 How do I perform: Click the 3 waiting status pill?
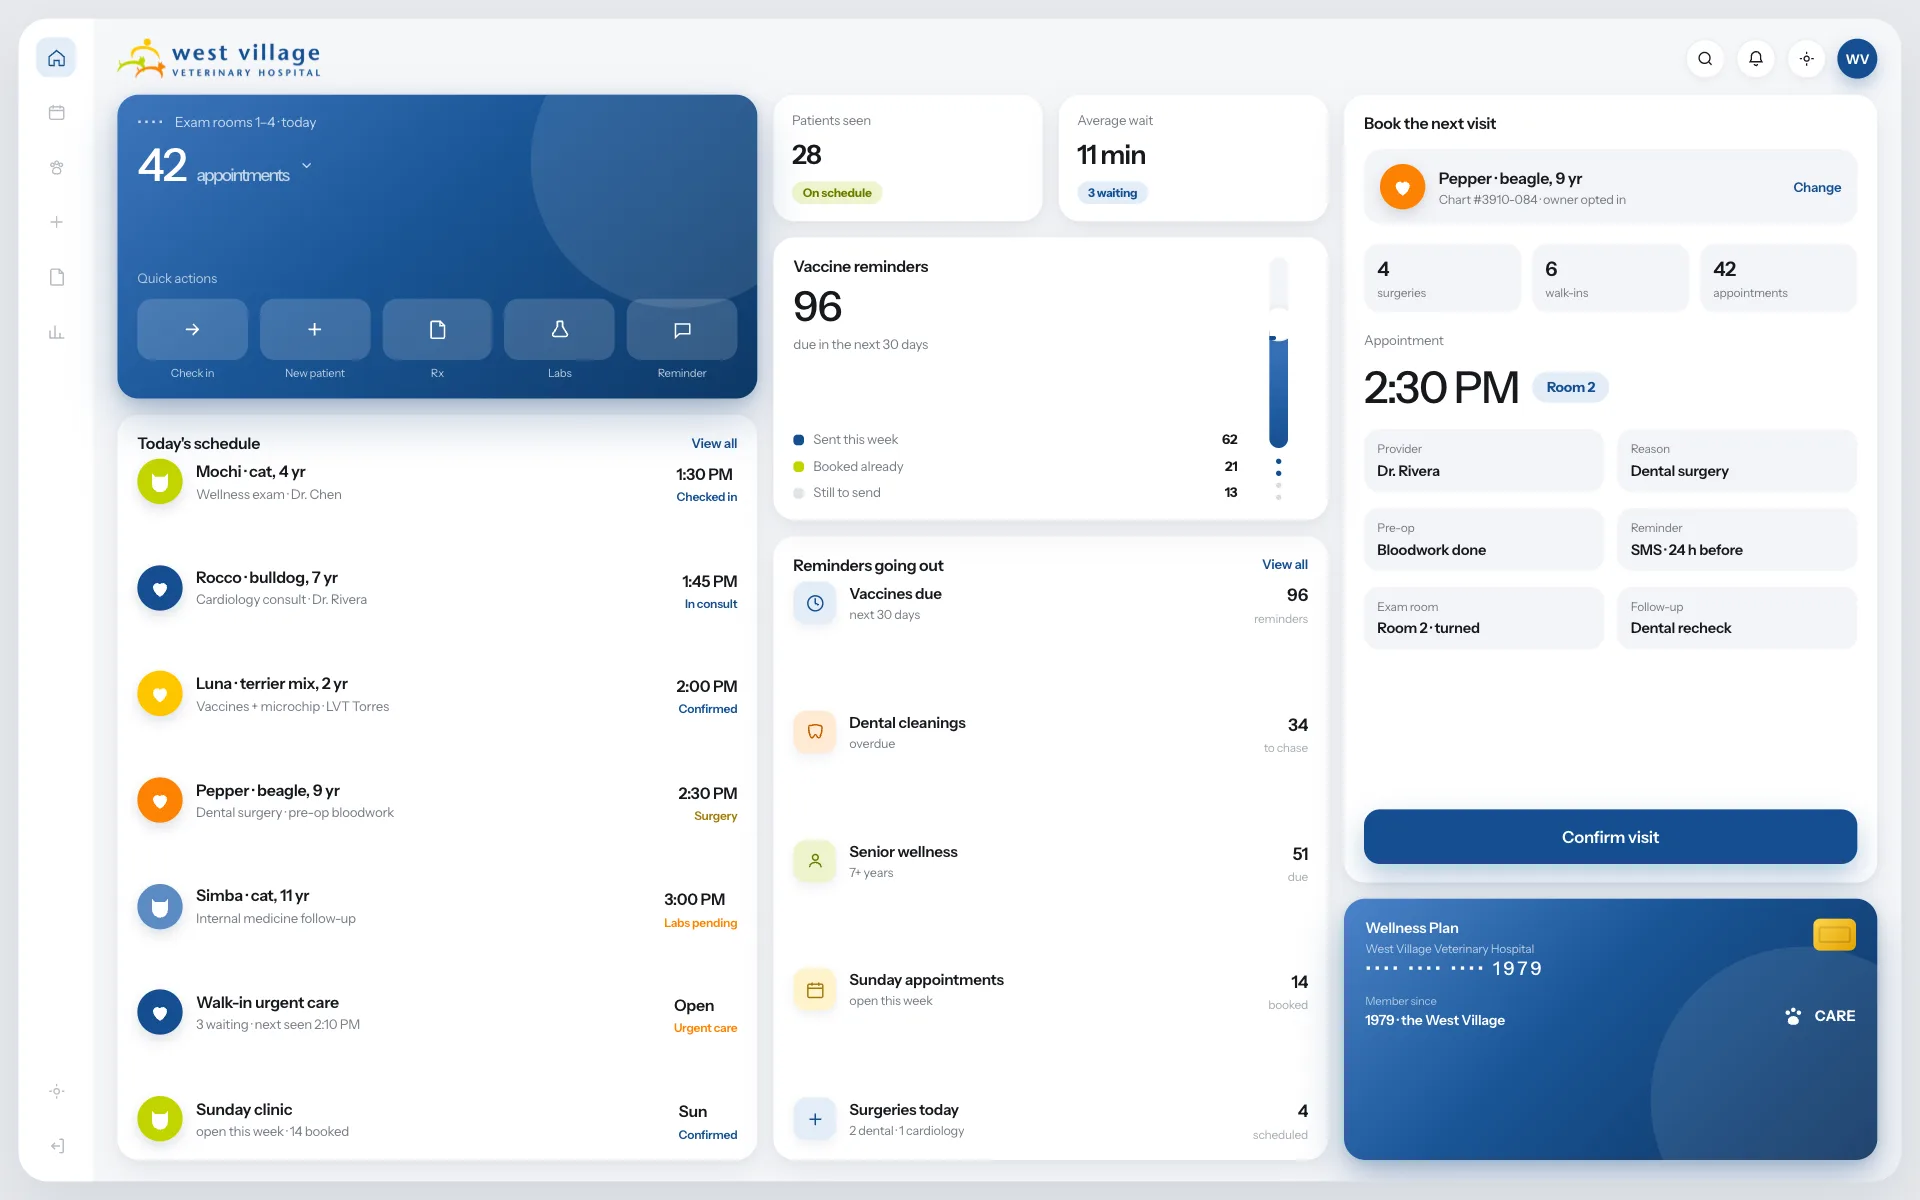click(x=1112, y=193)
